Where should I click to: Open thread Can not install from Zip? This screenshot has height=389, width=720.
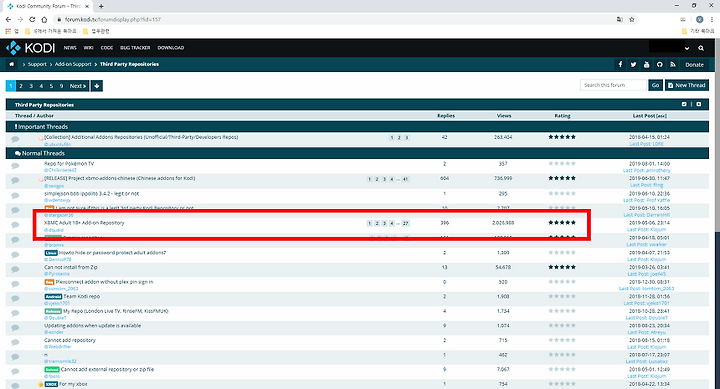[x=71, y=267]
